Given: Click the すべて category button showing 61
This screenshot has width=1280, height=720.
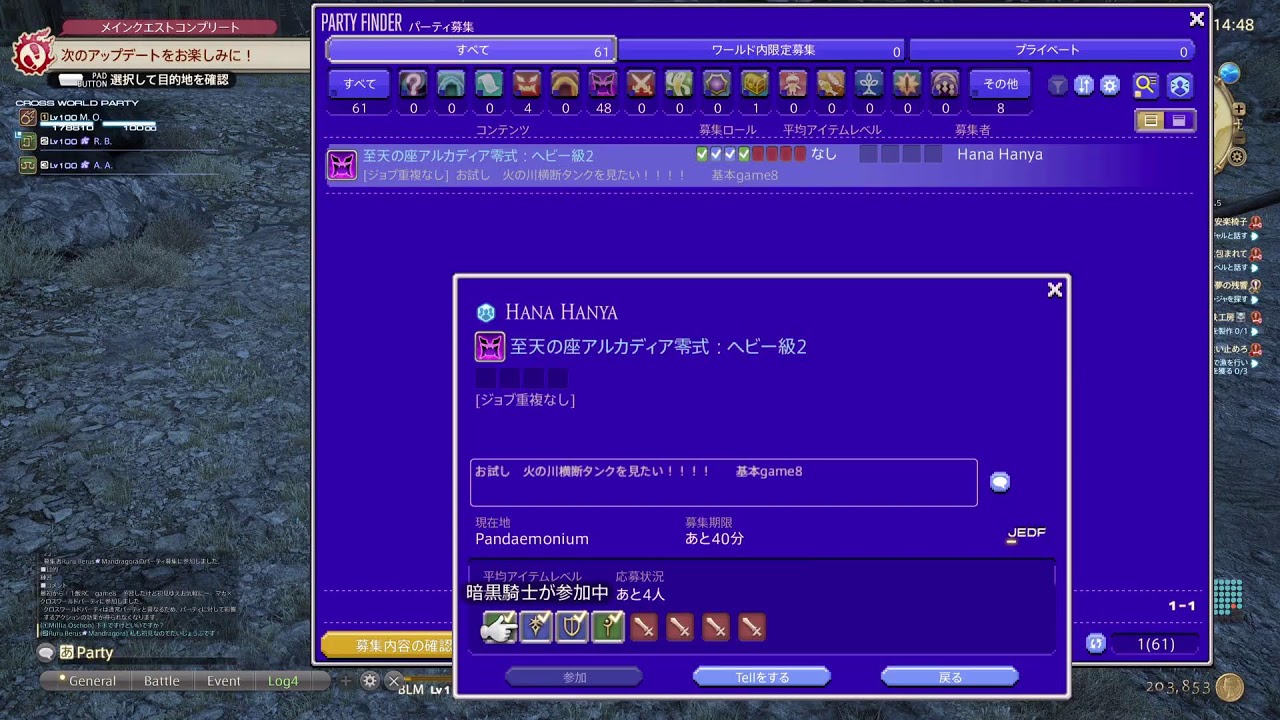Looking at the screenshot, I should tap(359, 84).
